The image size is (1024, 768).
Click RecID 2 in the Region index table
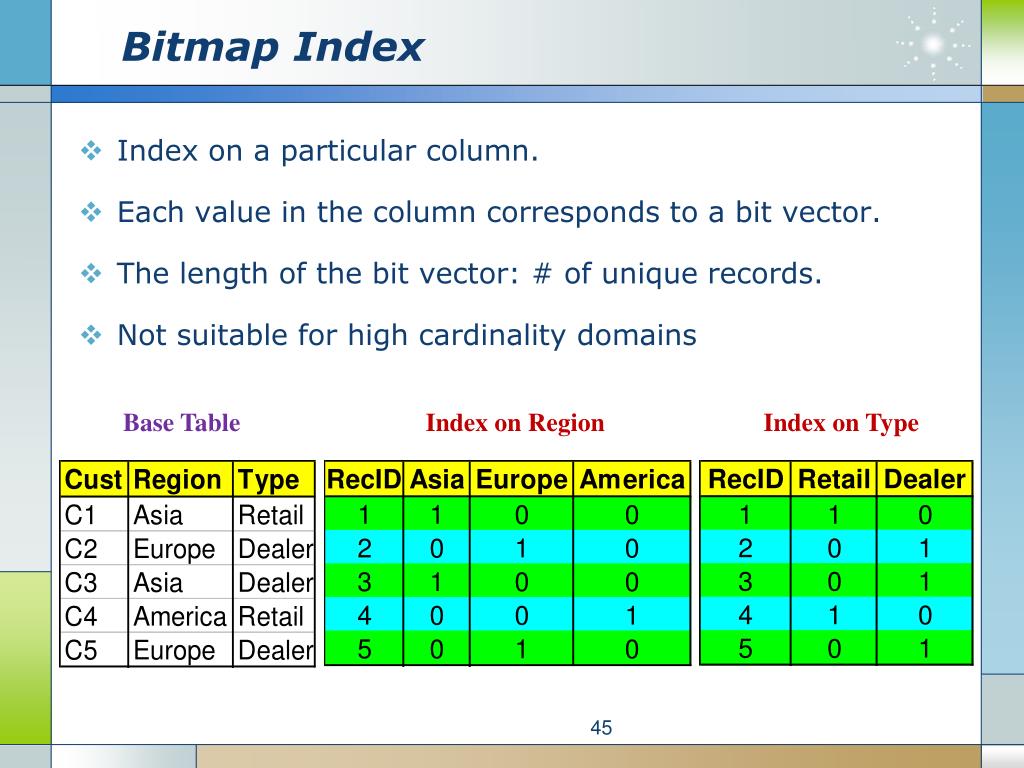(364, 548)
